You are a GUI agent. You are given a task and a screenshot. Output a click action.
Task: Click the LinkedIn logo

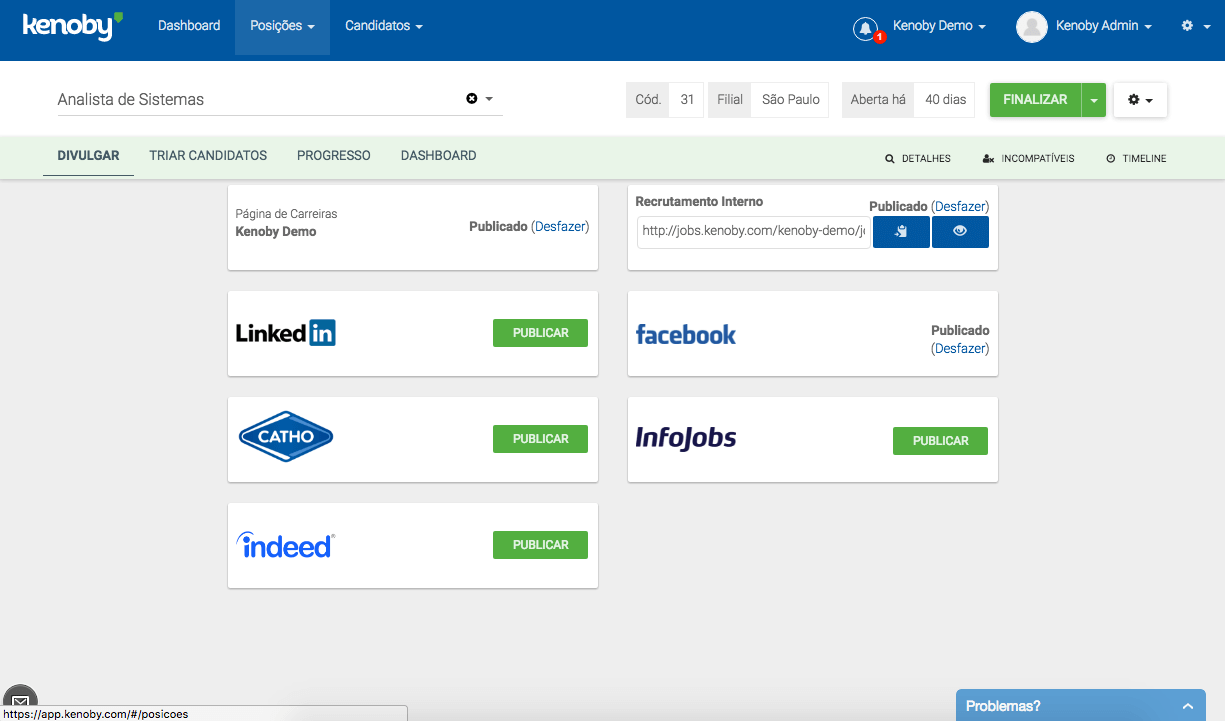(x=286, y=333)
